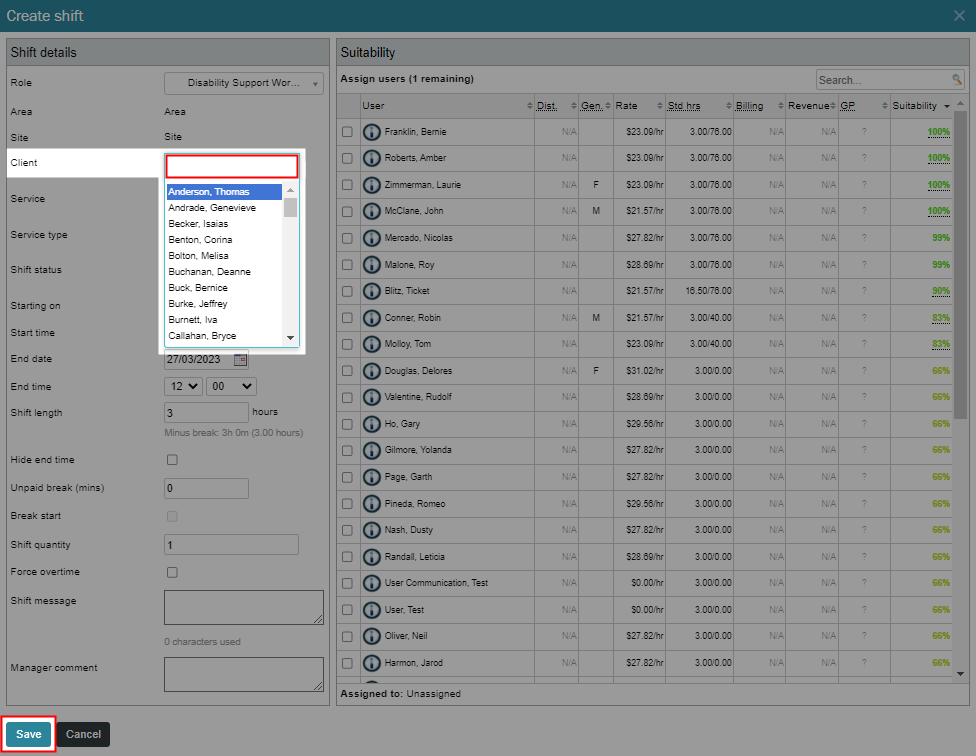The image size is (976, 756).
Task: Tick the checkbox for Douglas, Delores
Action: pyautogui.click(x=347, y=371)
